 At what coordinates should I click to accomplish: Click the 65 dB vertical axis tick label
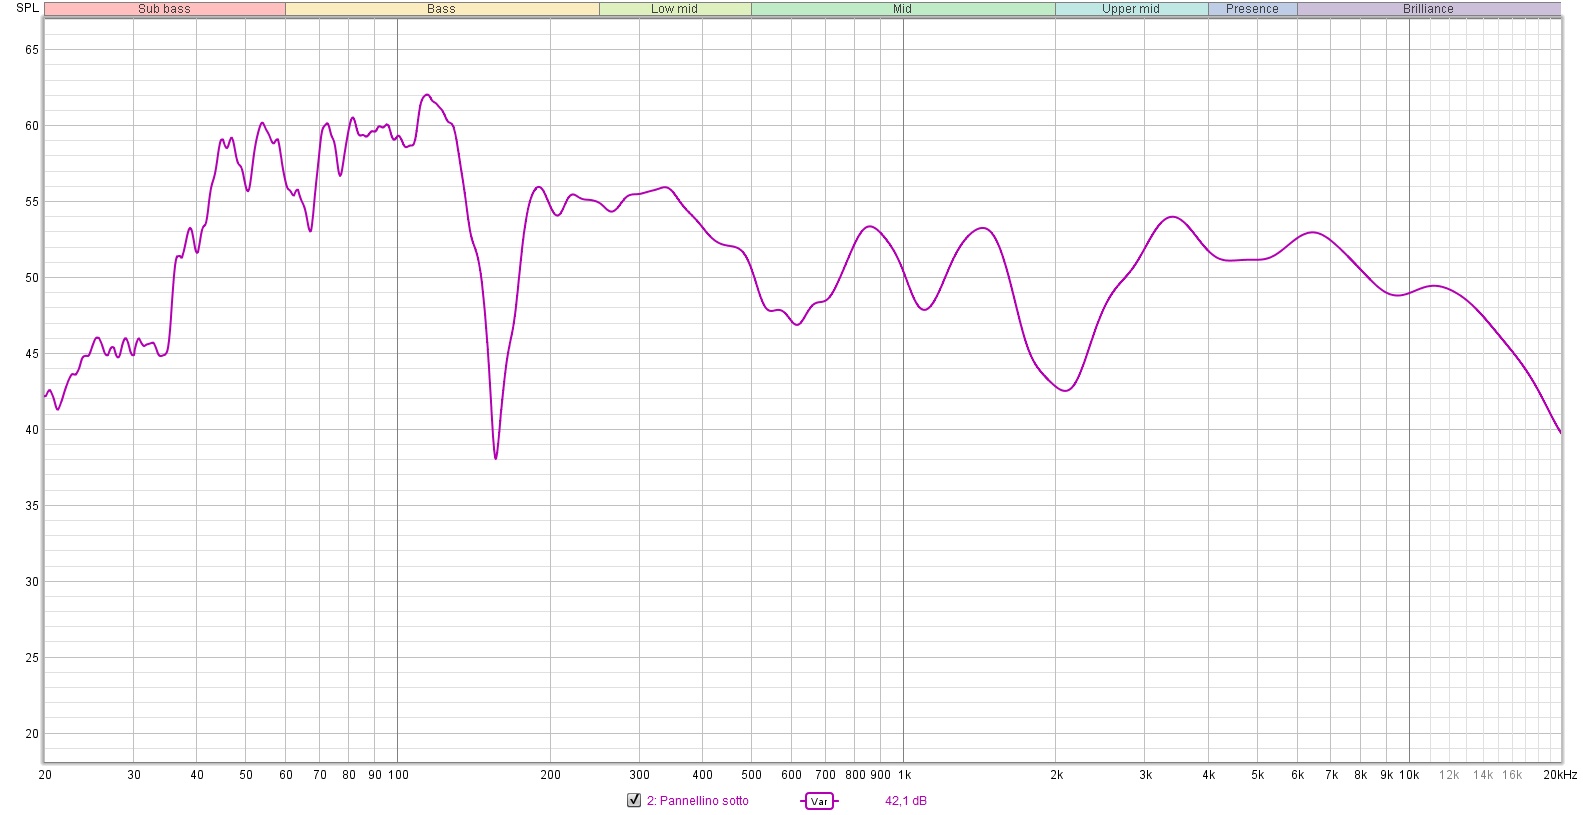32,50
